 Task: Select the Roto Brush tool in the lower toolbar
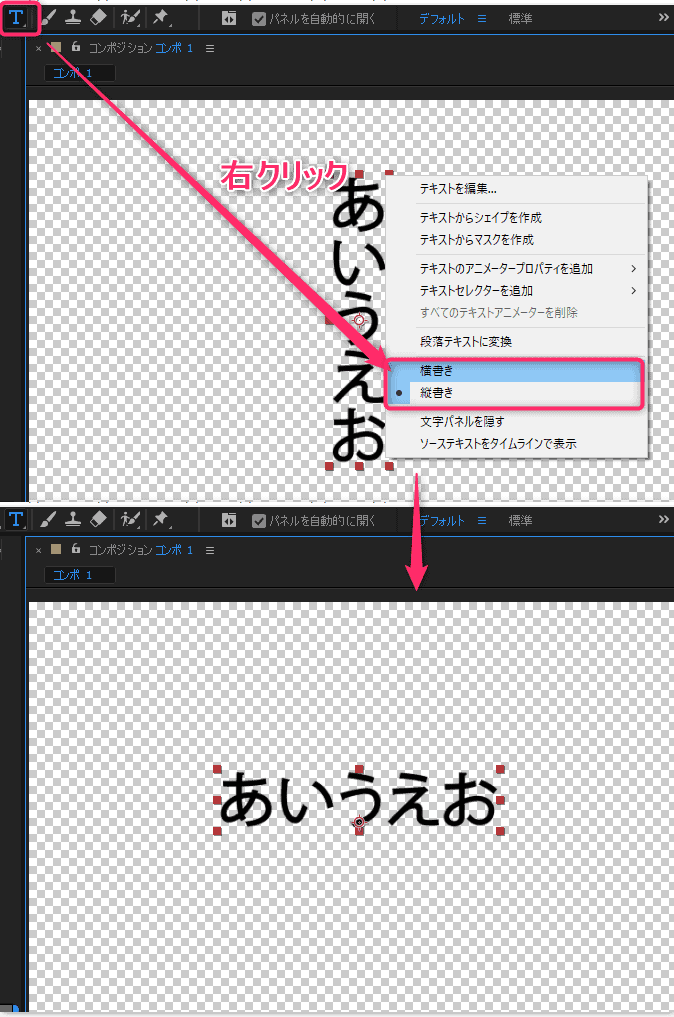129,520
